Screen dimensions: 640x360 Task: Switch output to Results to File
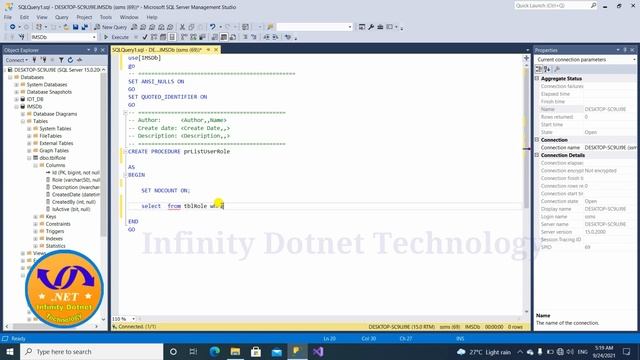233,37
